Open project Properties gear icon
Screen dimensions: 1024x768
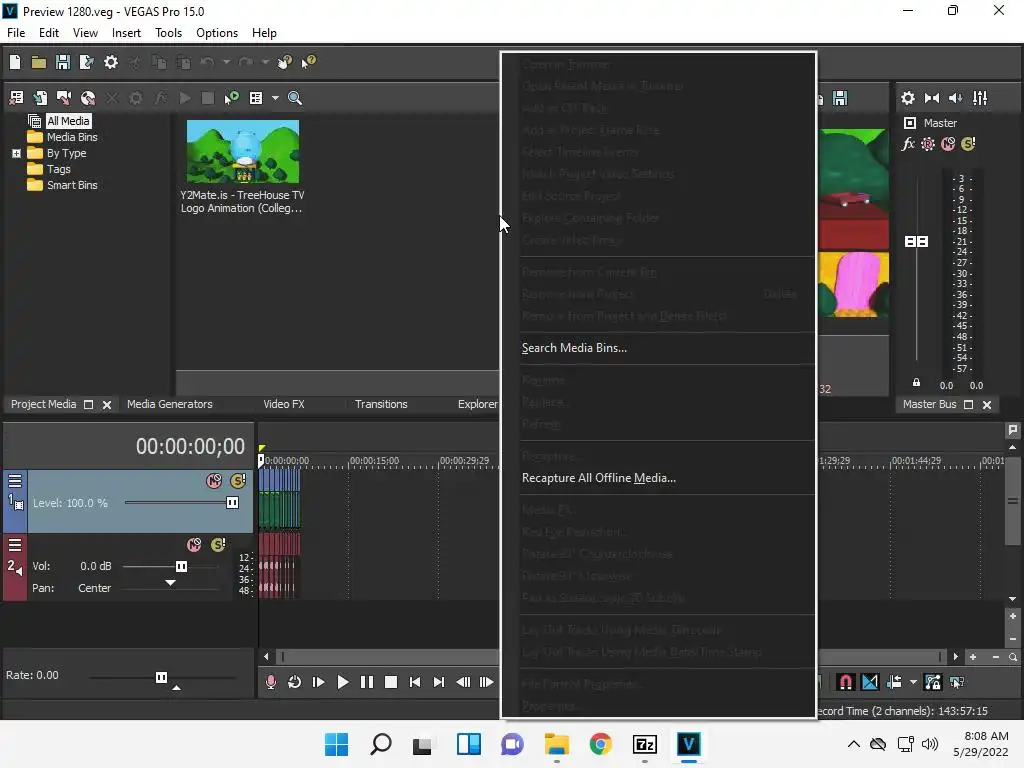pyautogui.click(x=111, y=62)
